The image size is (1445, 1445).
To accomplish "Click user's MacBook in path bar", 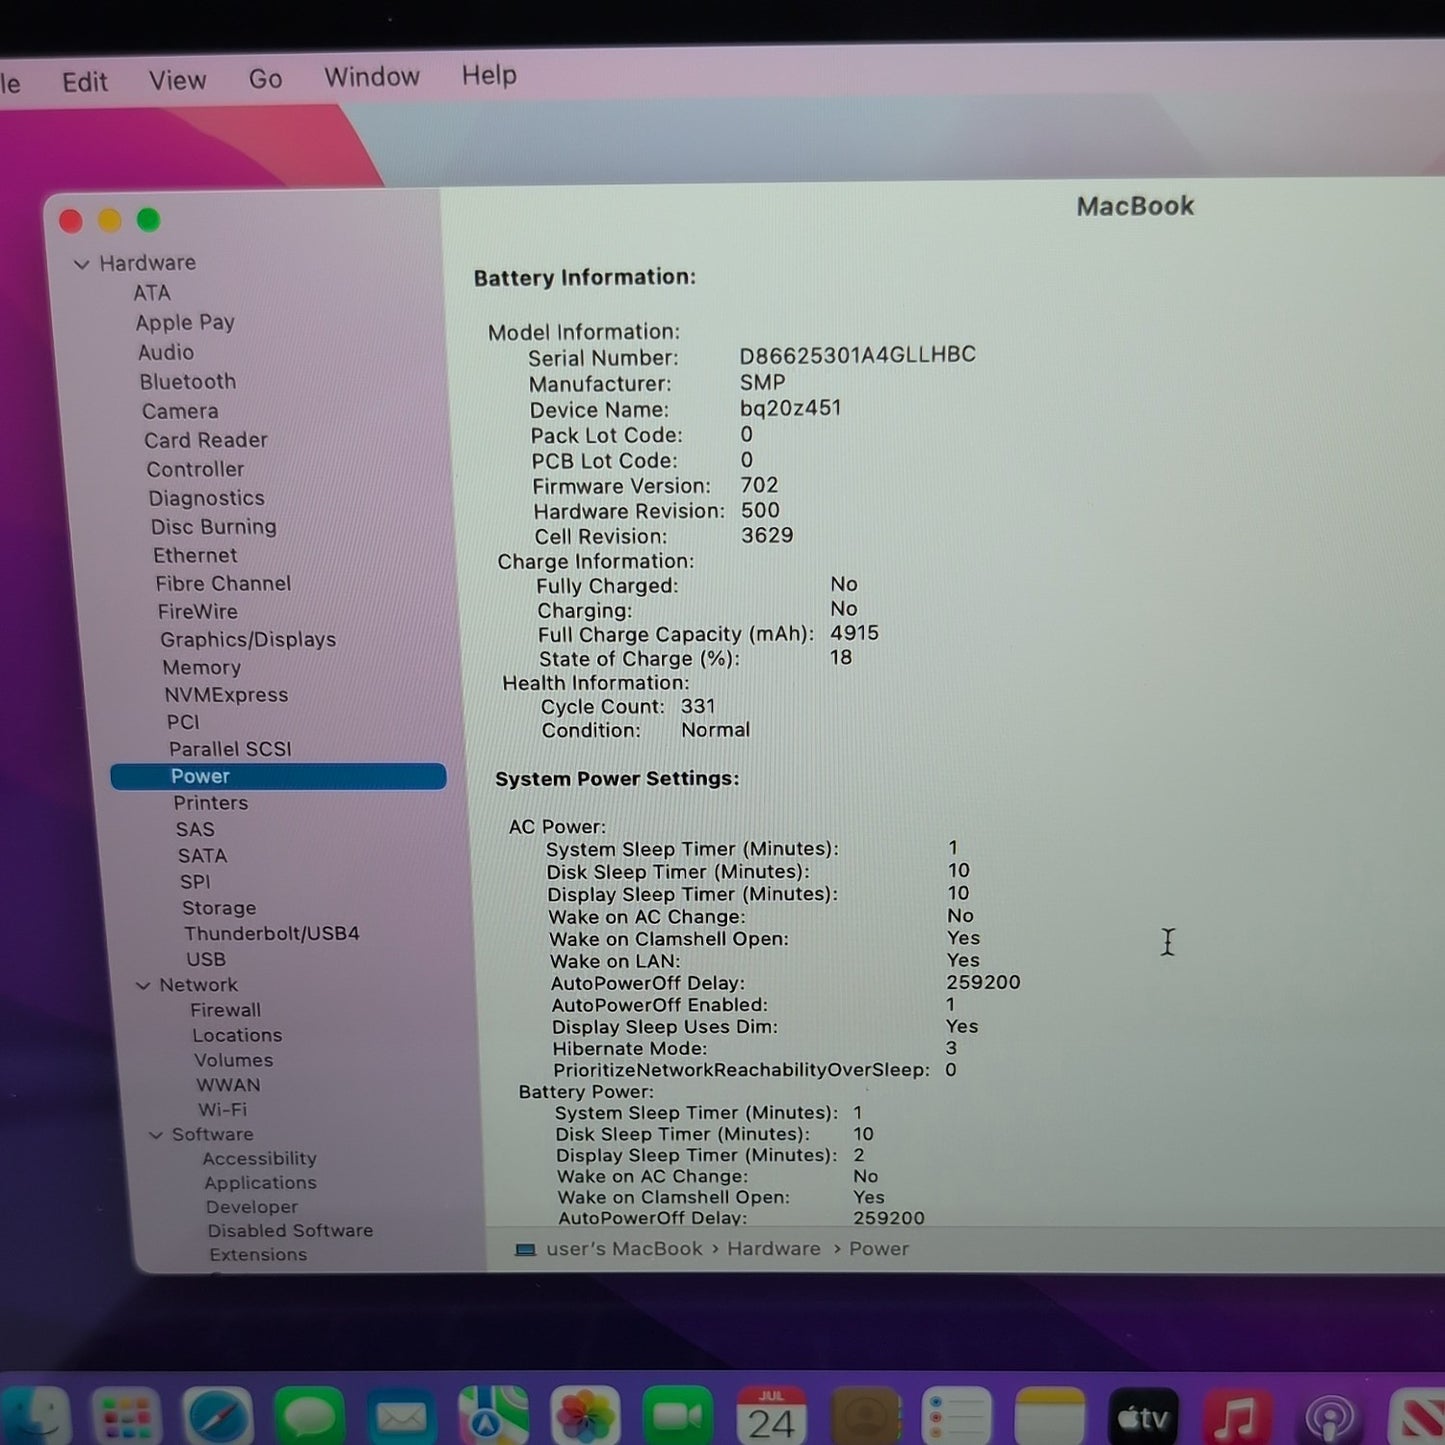I will 624,1249.
